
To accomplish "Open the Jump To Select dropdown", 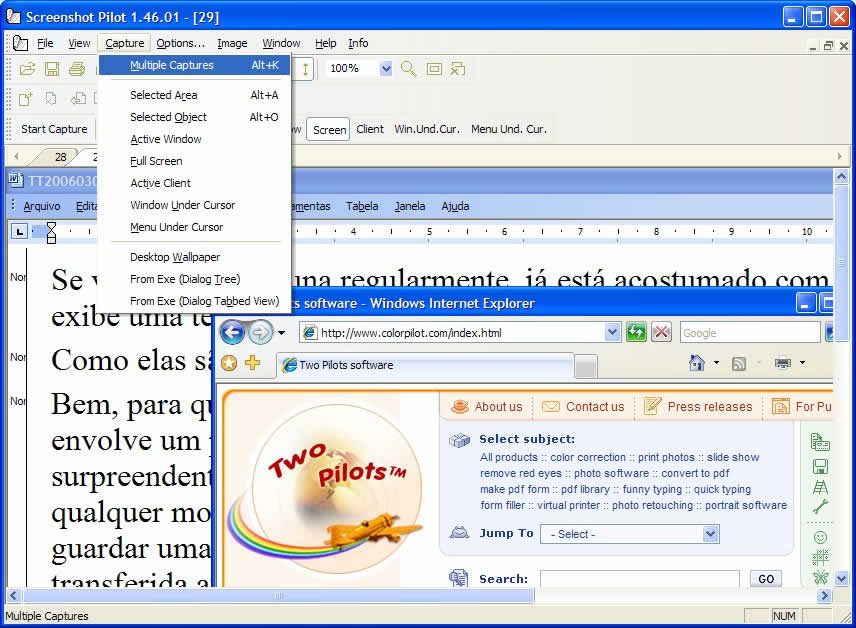I will [710, 534].
